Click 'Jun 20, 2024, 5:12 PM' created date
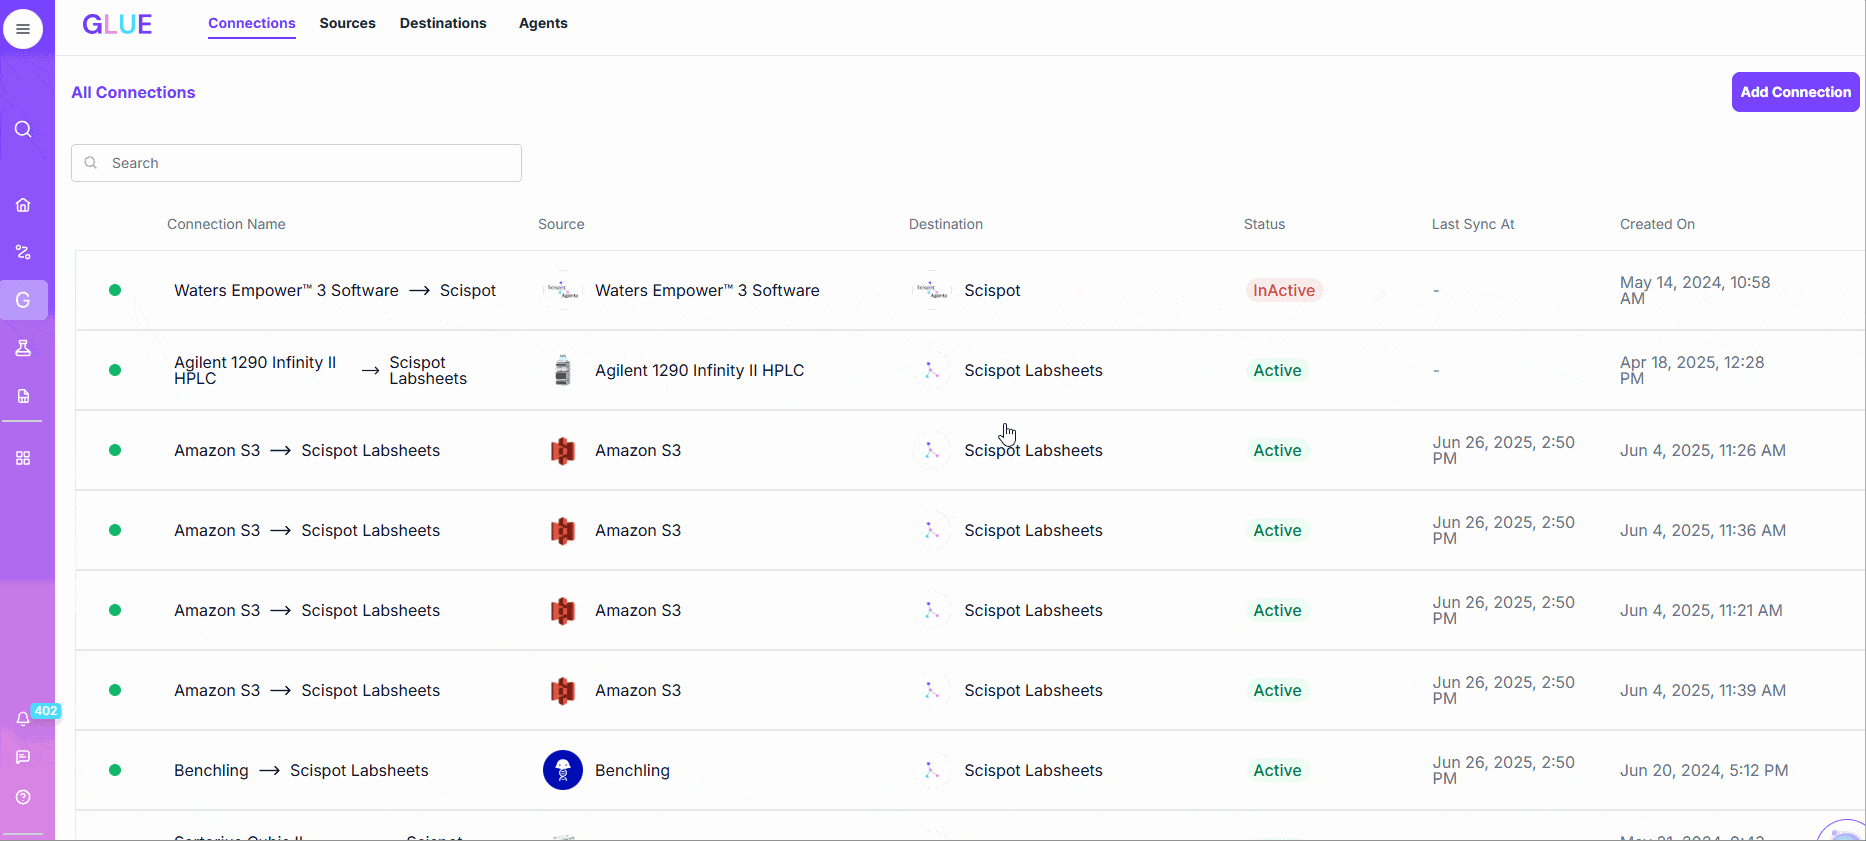1866x841 pixels. [1704, 770]
